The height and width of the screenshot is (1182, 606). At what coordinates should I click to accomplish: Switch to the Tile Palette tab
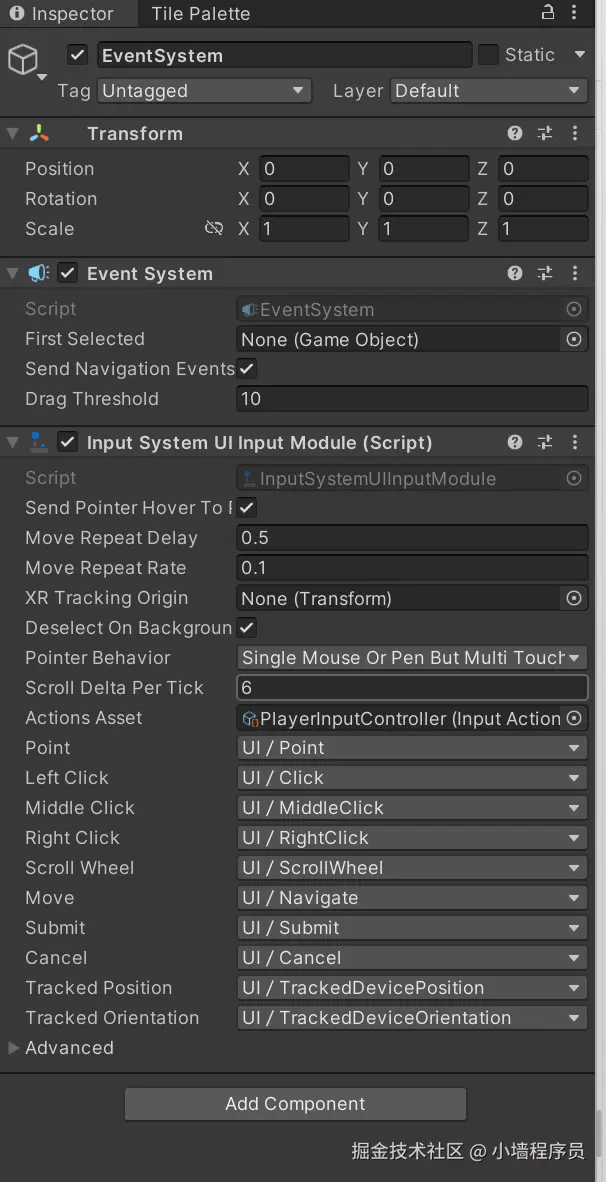200,14
